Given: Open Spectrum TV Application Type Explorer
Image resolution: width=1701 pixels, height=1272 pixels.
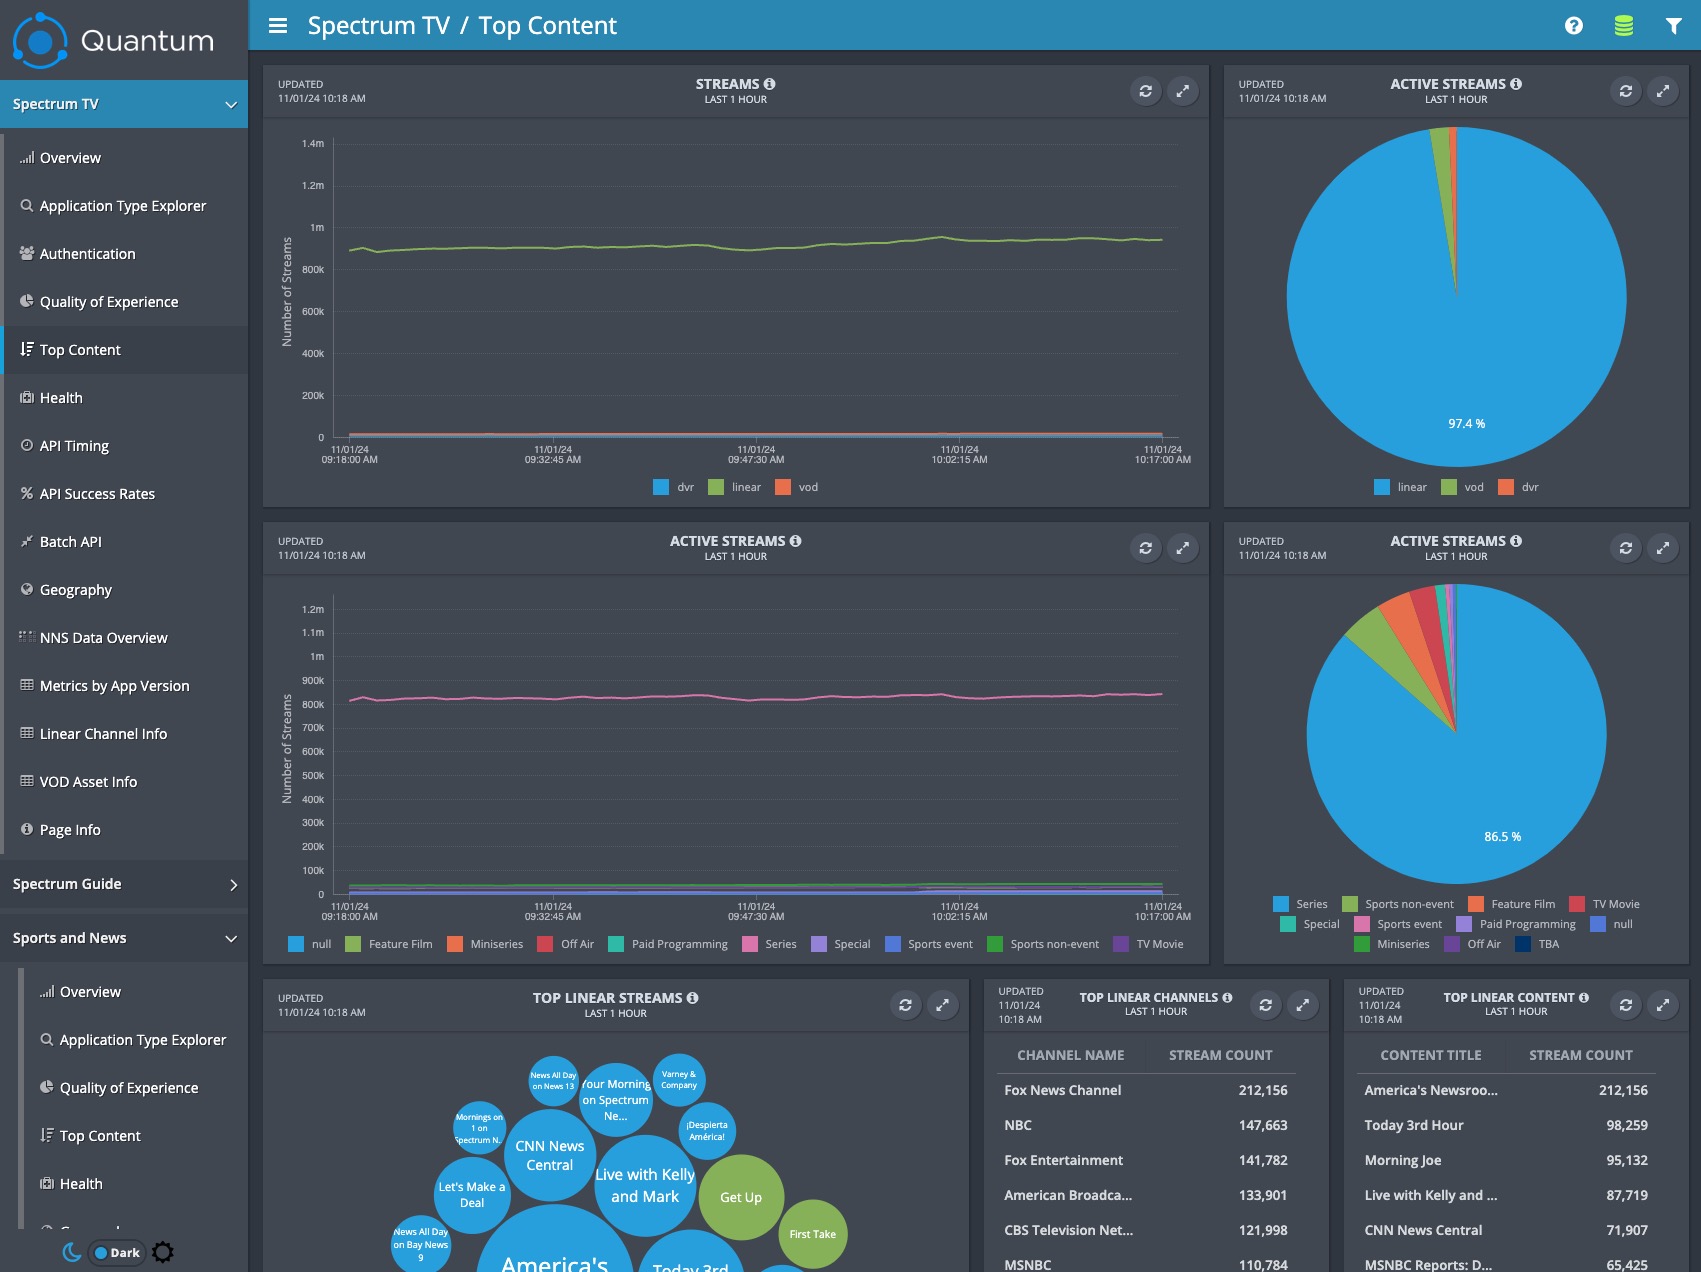Looking at the screenshot, I should point(126,206).
